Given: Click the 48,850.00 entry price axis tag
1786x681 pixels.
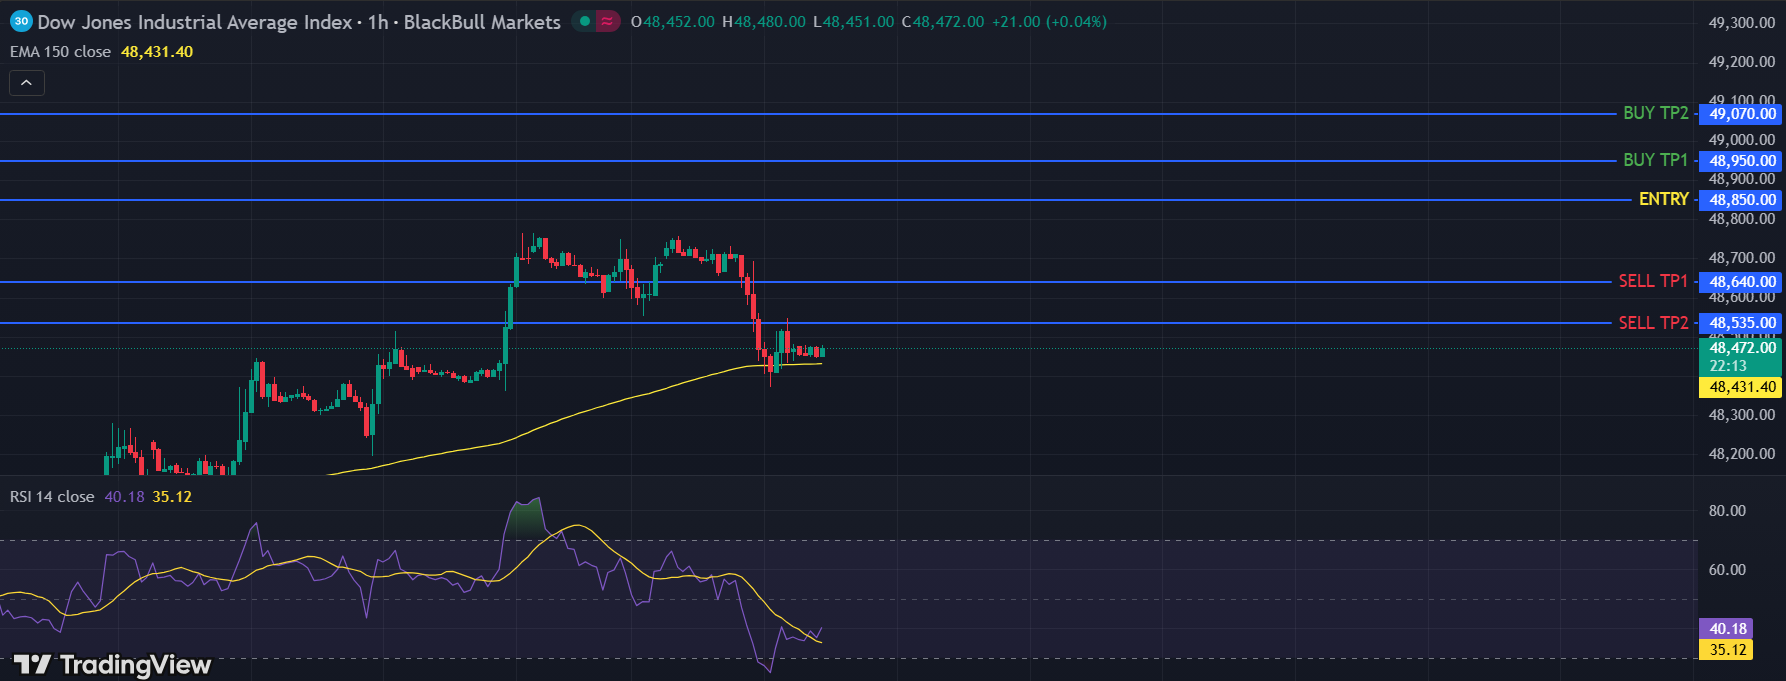Looking at the screenshot, I should pos(1741,200).
